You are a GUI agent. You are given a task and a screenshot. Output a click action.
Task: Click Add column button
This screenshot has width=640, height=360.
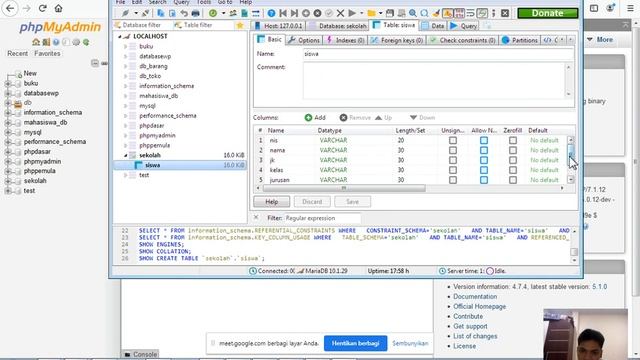coord(315,118)
